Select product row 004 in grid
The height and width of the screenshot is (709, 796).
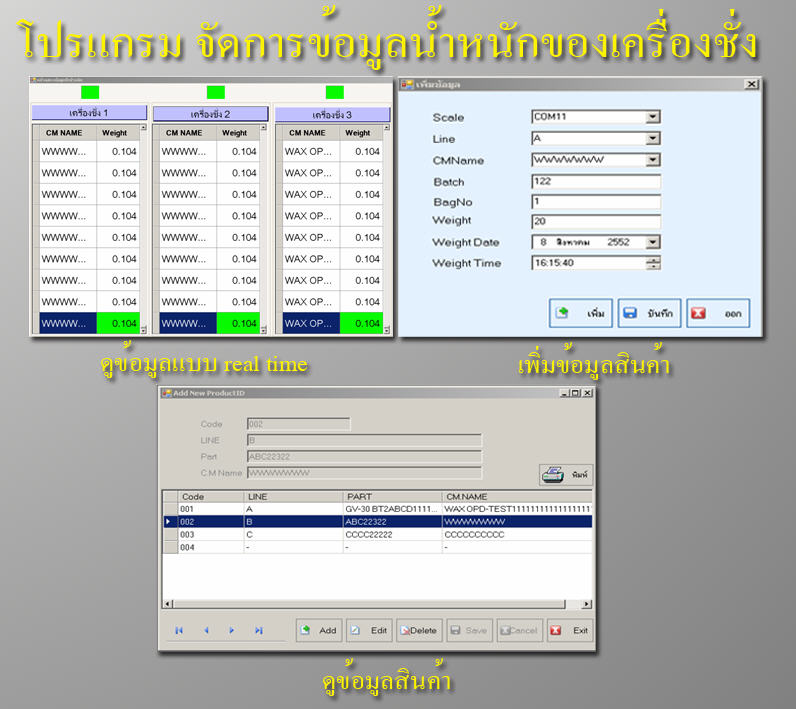(x=378, y=547)
